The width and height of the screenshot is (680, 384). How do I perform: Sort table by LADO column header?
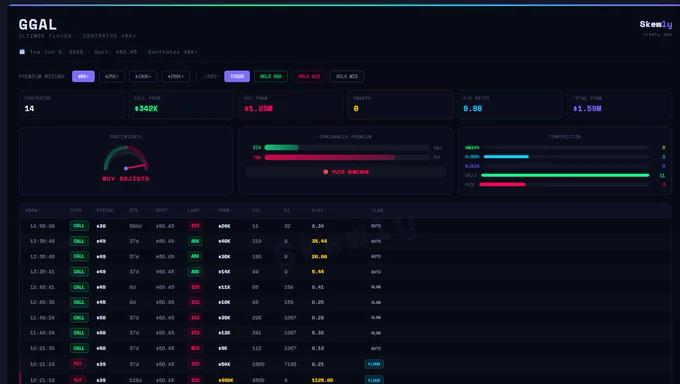tap(193, 210)
